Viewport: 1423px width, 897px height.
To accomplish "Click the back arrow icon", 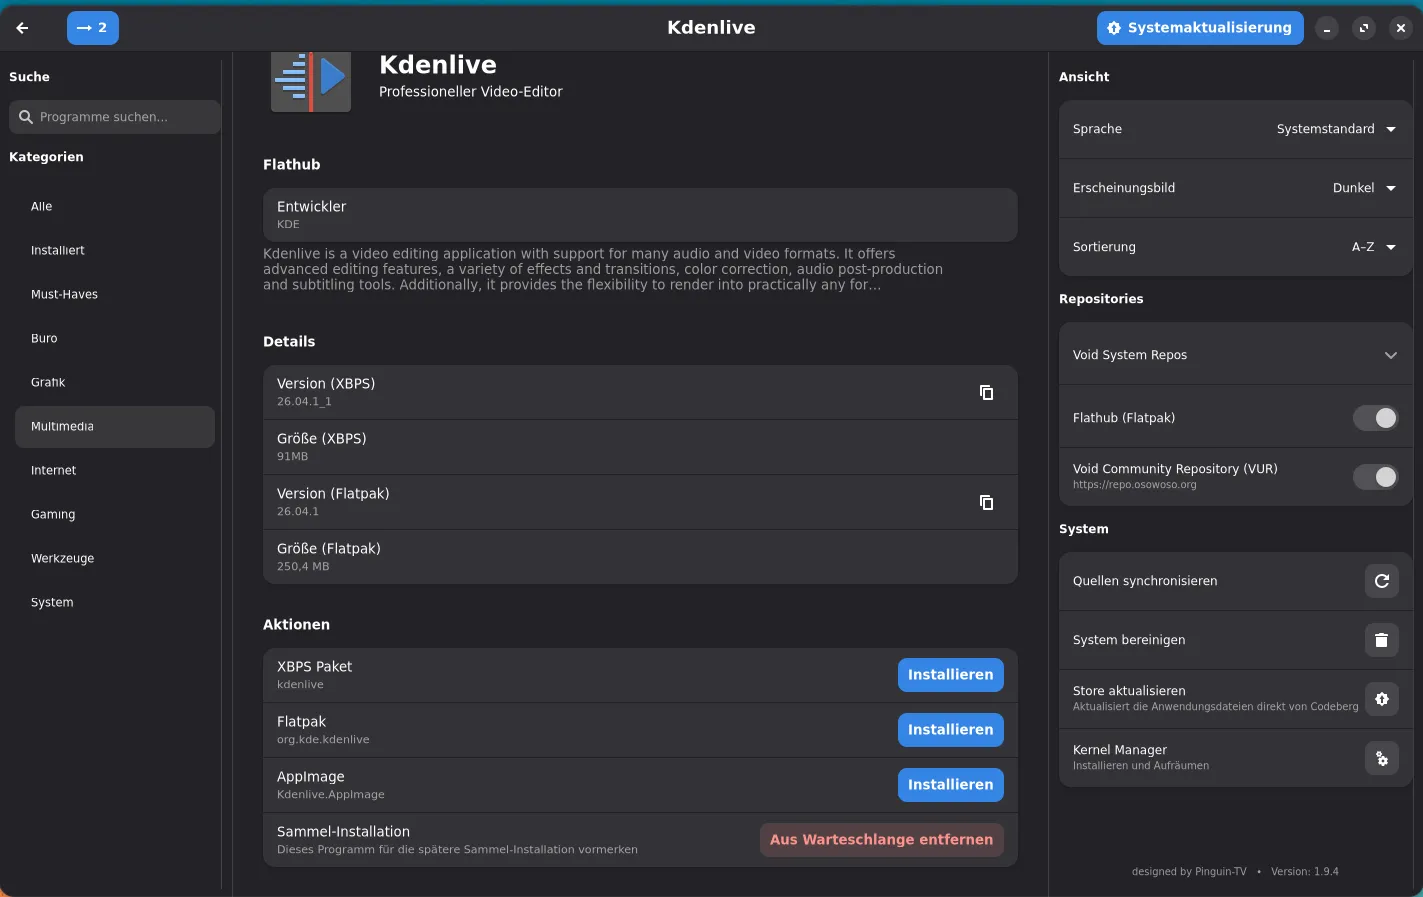I will pos(22,28).
